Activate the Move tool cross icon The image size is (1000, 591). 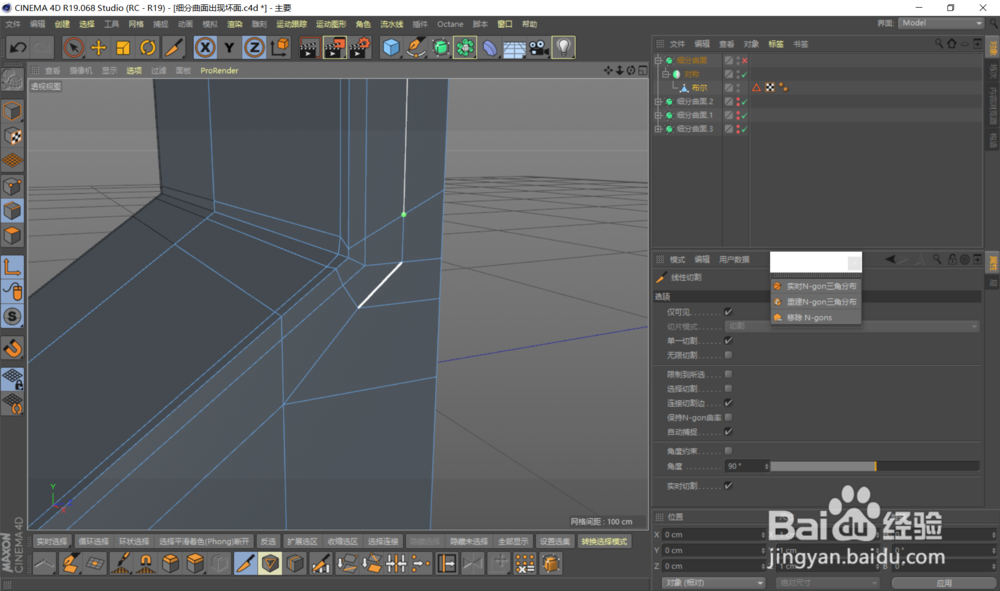98,48
